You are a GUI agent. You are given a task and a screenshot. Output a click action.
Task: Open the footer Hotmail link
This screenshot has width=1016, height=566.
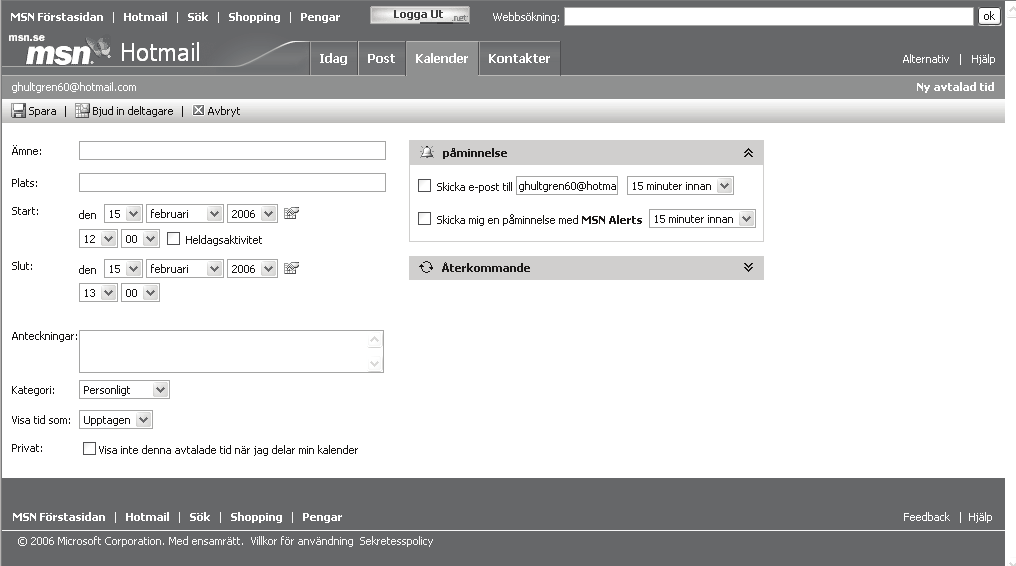click(147, 517)
